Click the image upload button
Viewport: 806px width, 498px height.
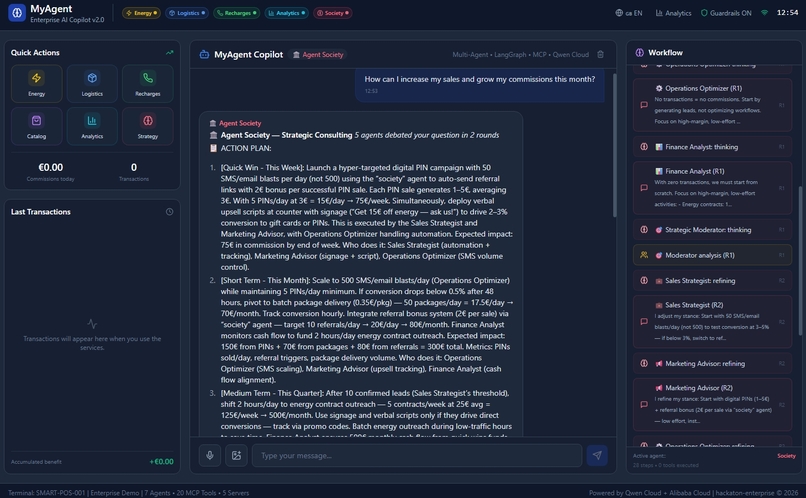(236, 455)
